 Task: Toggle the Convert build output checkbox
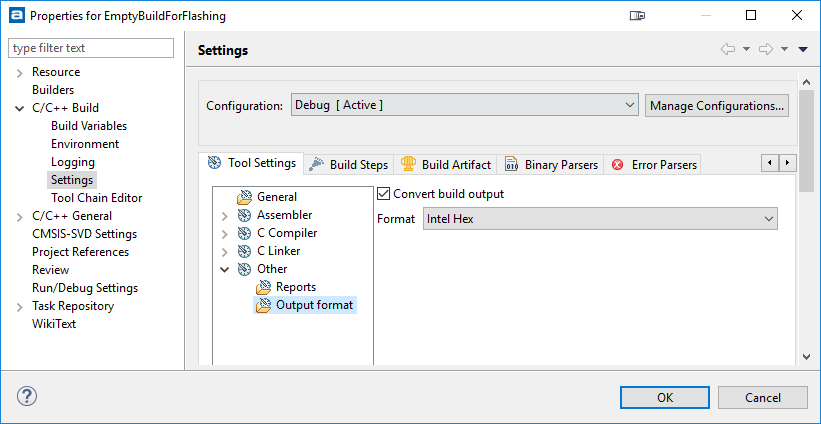(x=384, y=194)
